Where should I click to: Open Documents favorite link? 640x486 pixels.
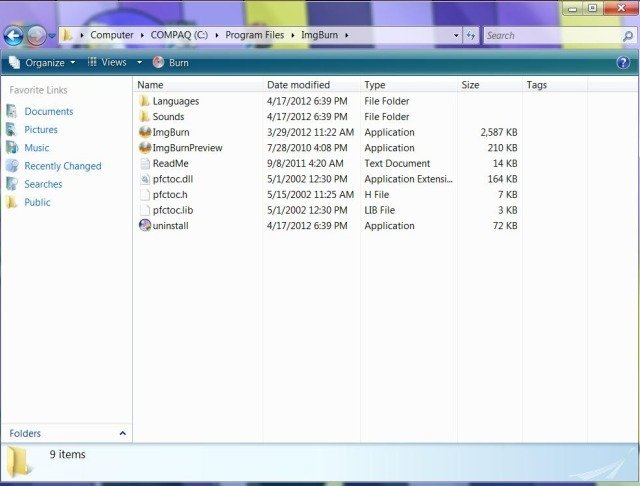point(49,111)
